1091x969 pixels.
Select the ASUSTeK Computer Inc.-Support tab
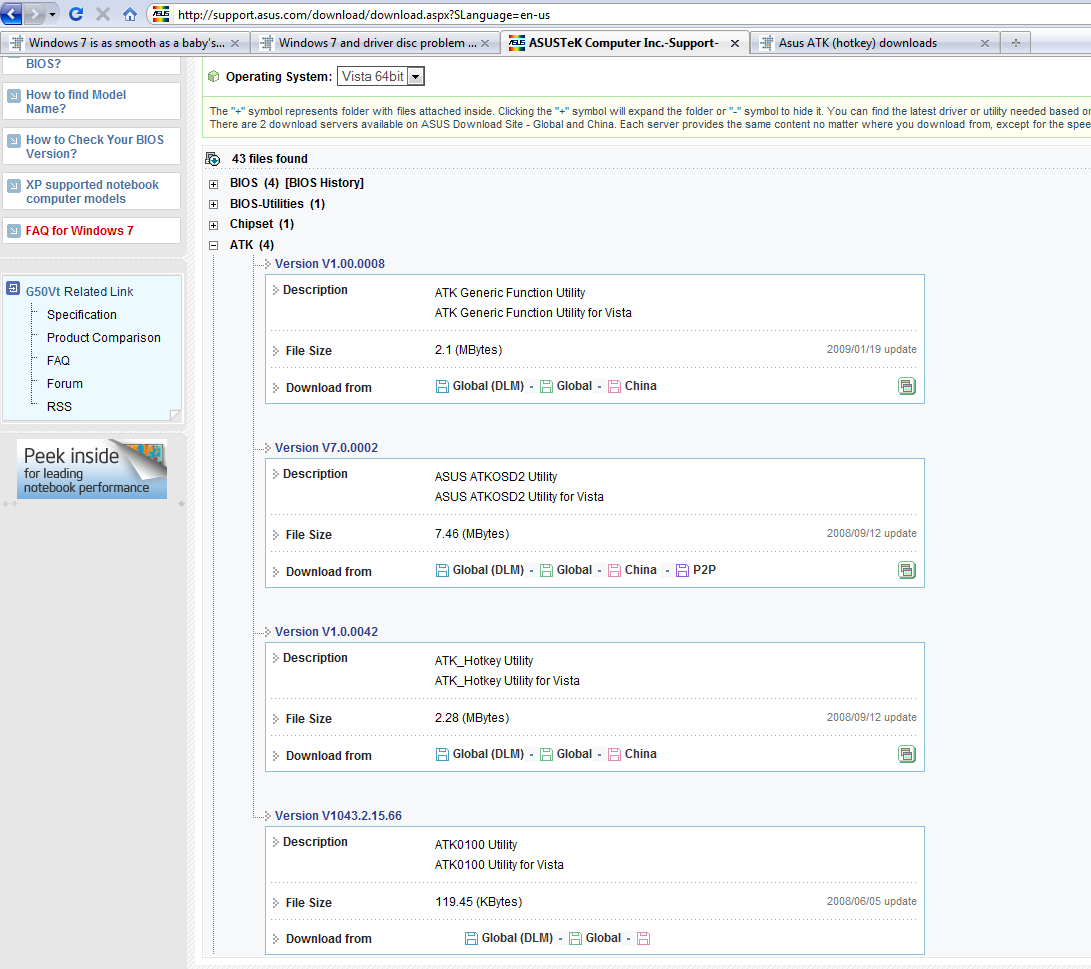point(625,43)
